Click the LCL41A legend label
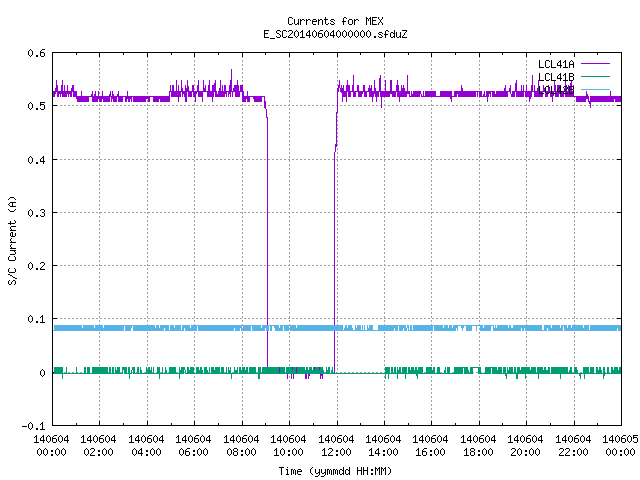The width and height of the screenshot is (640, 480). click(x=556, y=64)
